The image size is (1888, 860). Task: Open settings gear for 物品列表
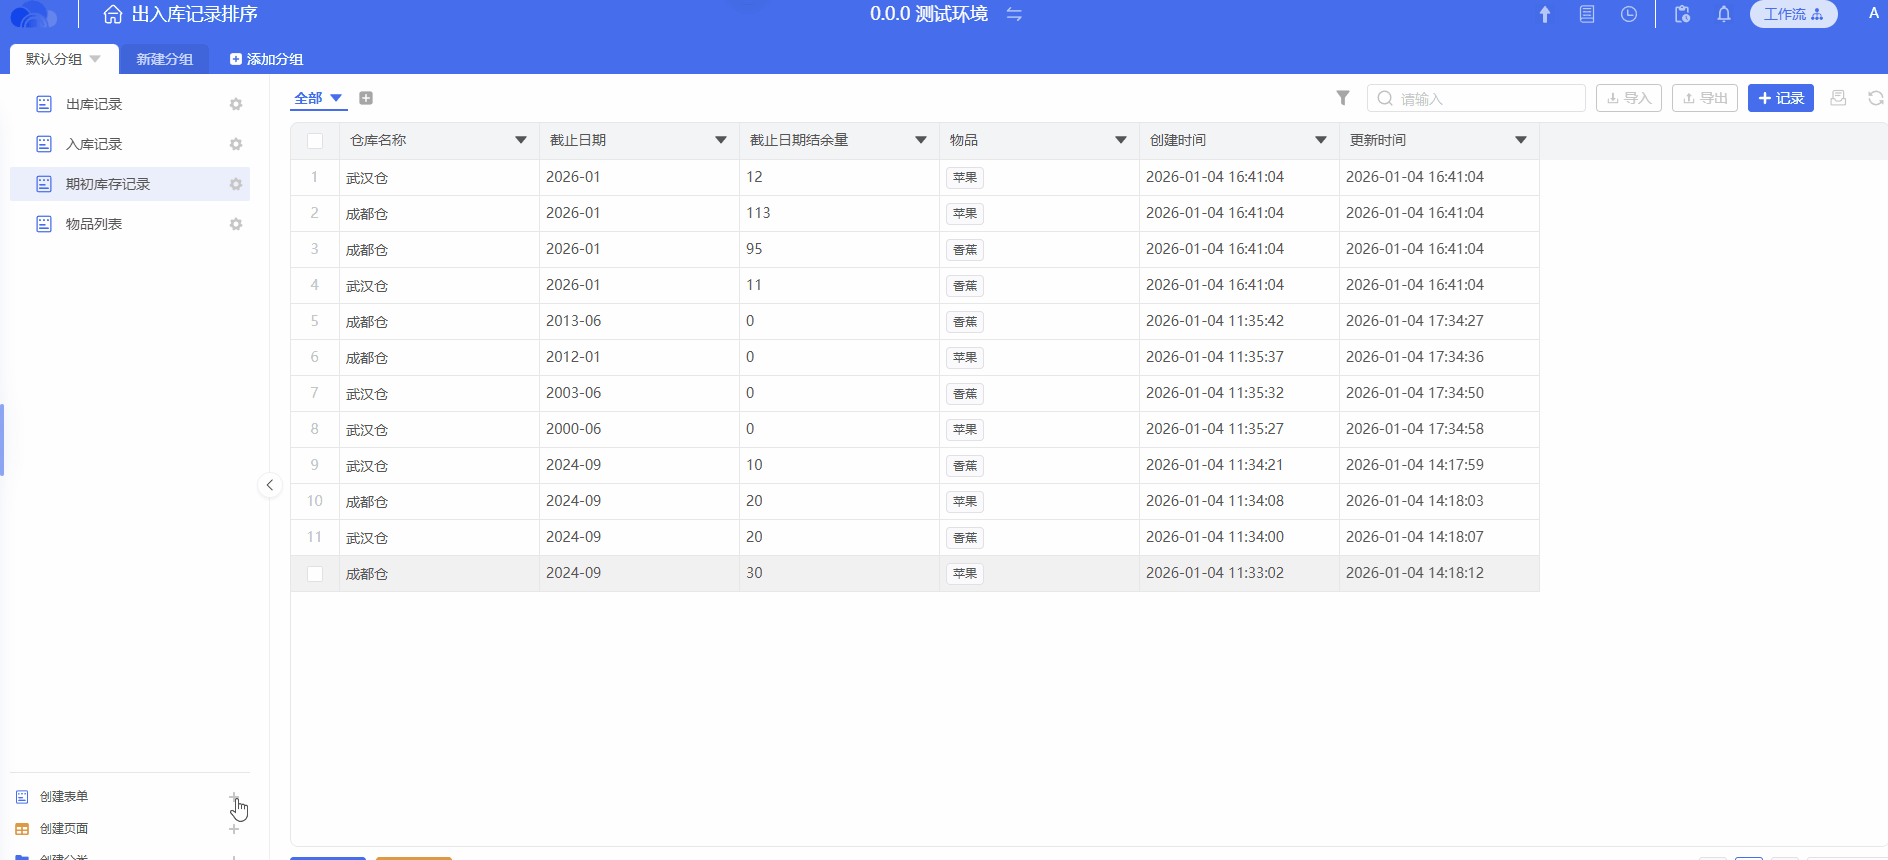pos(236,224)
